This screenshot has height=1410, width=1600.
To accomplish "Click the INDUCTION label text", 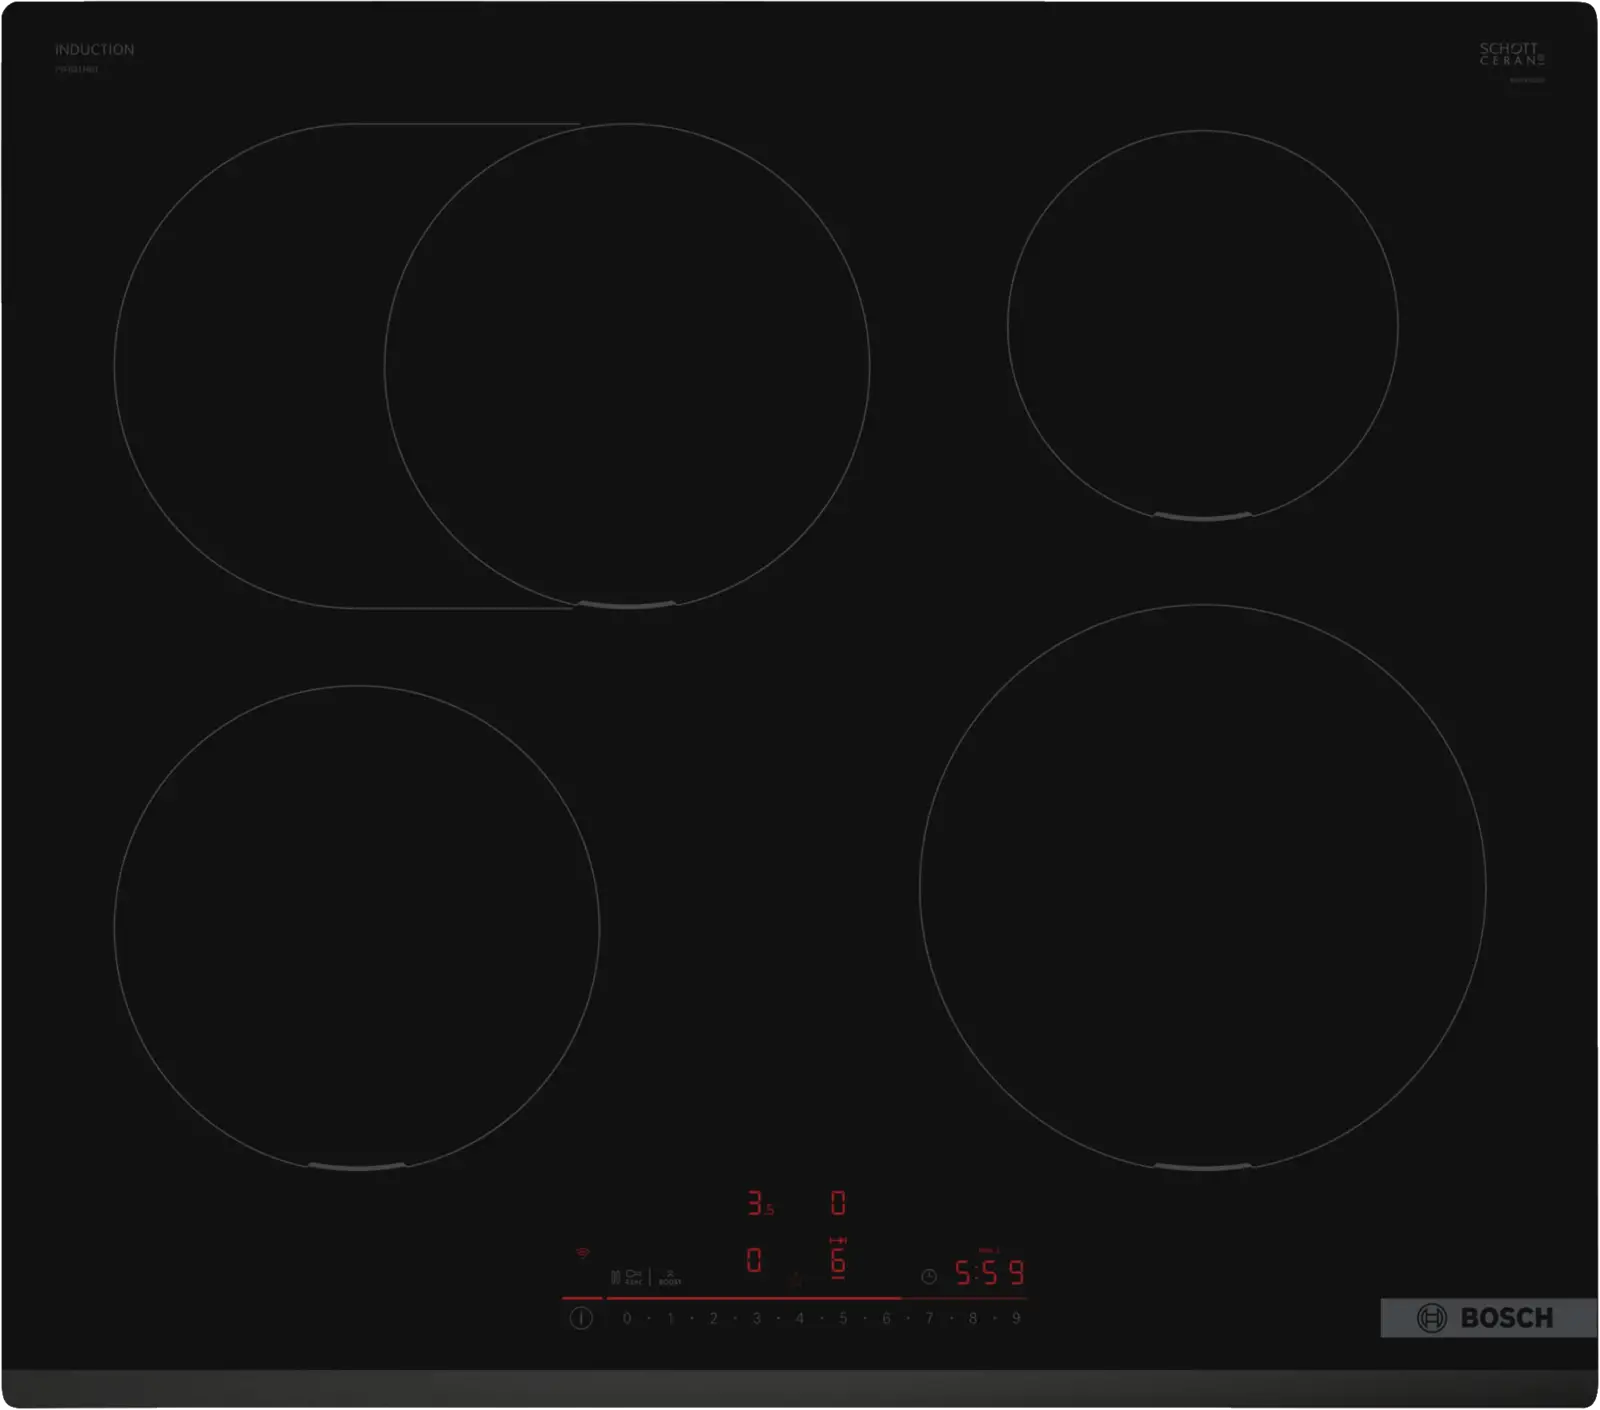I will click(94, 49).
